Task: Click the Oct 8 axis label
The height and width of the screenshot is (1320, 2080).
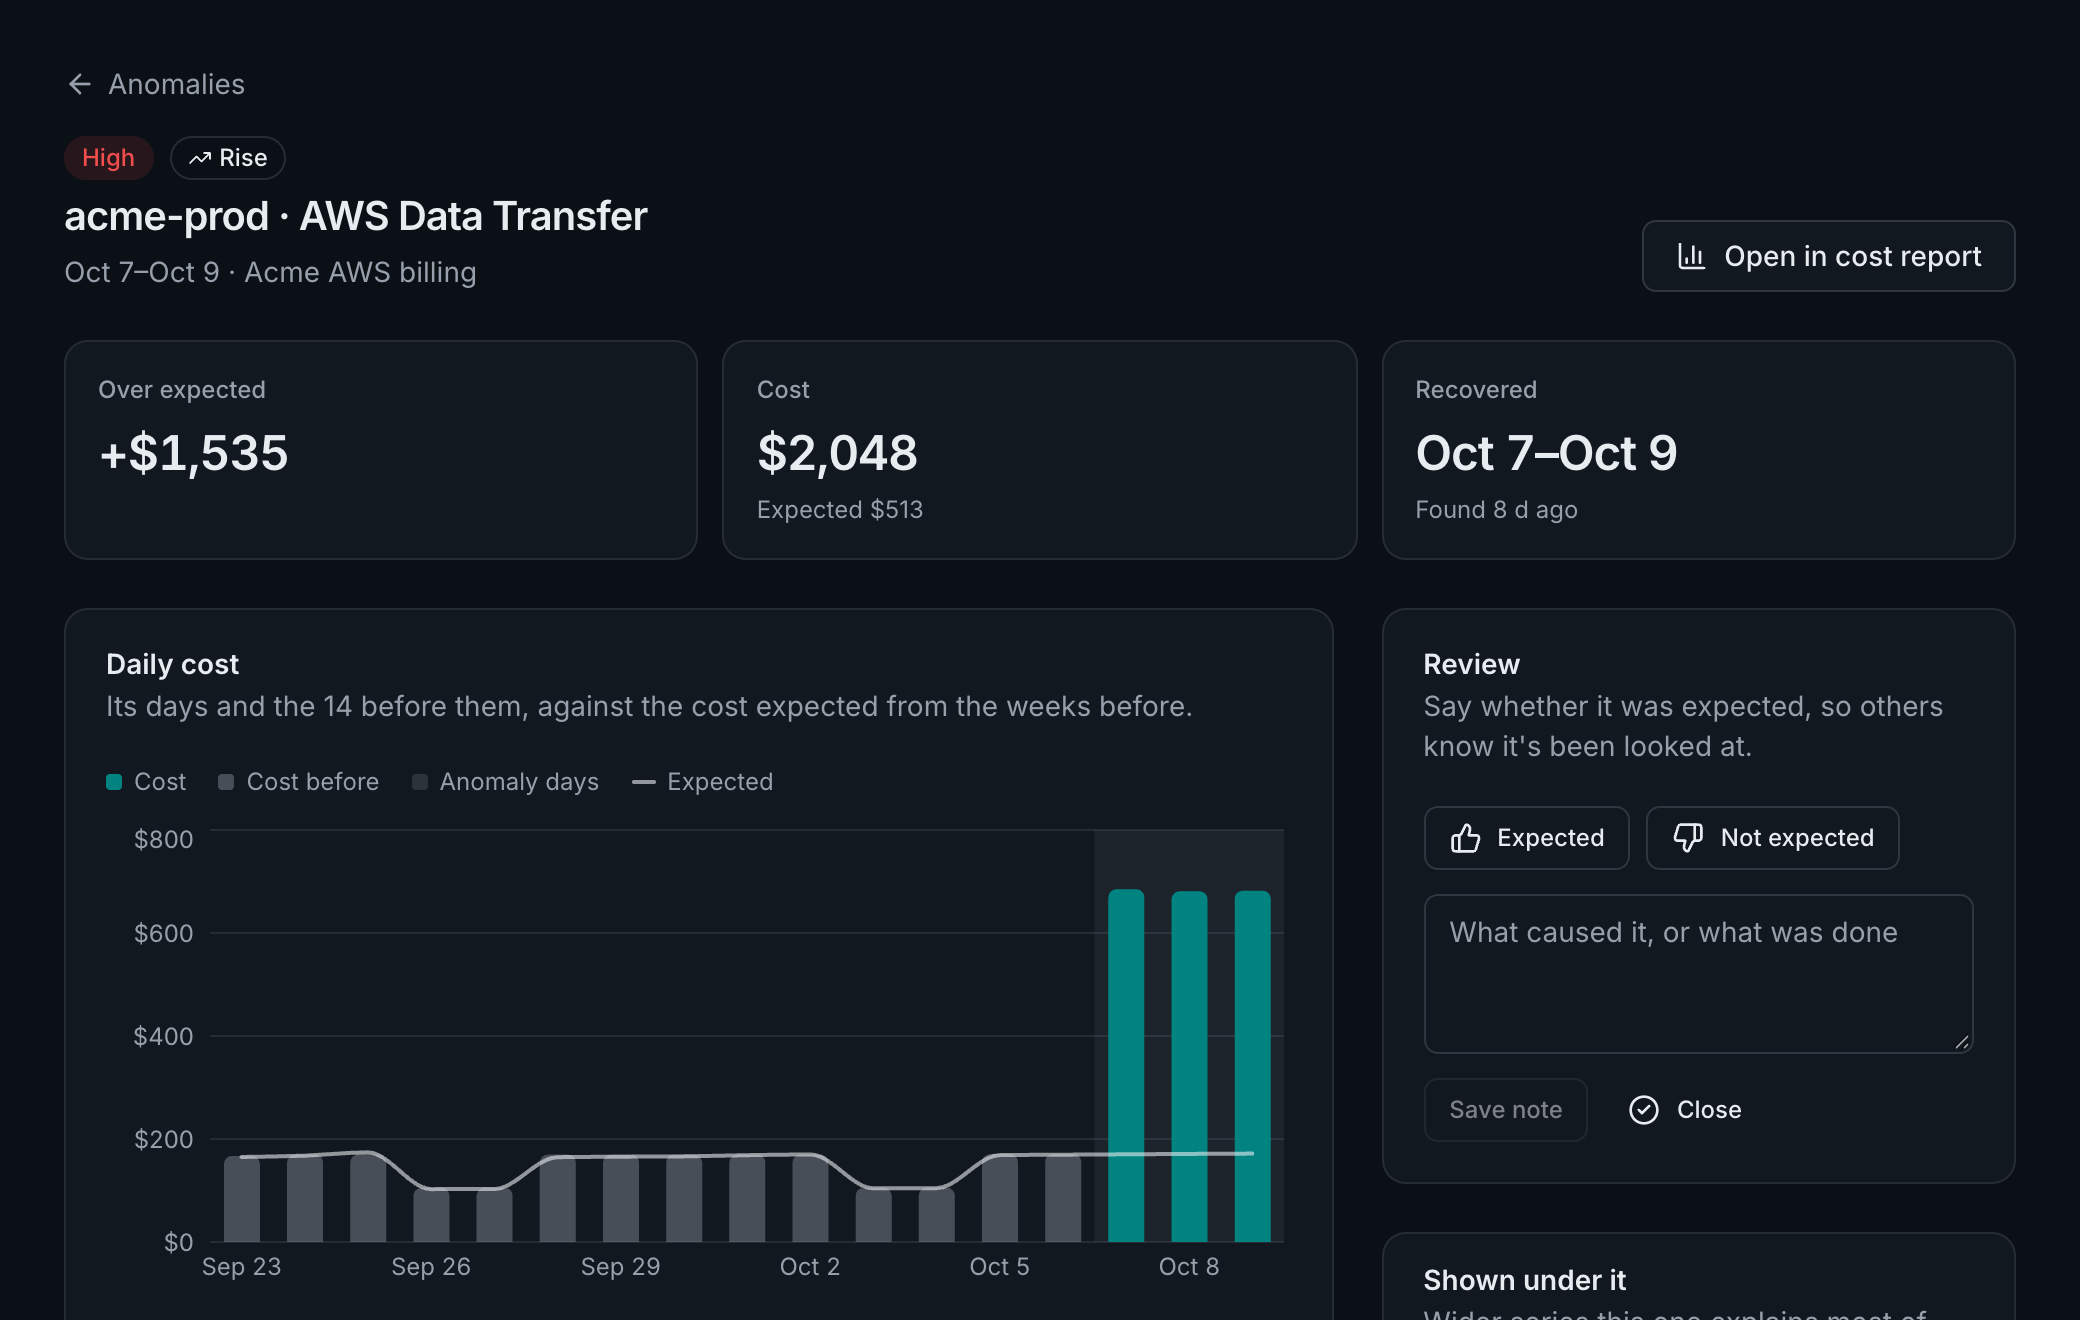Action: pyautogui.click(x=1189, y=1267)
